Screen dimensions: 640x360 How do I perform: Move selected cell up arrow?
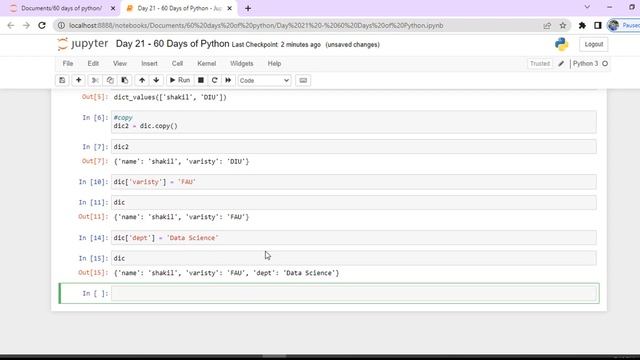coord(142,80)
